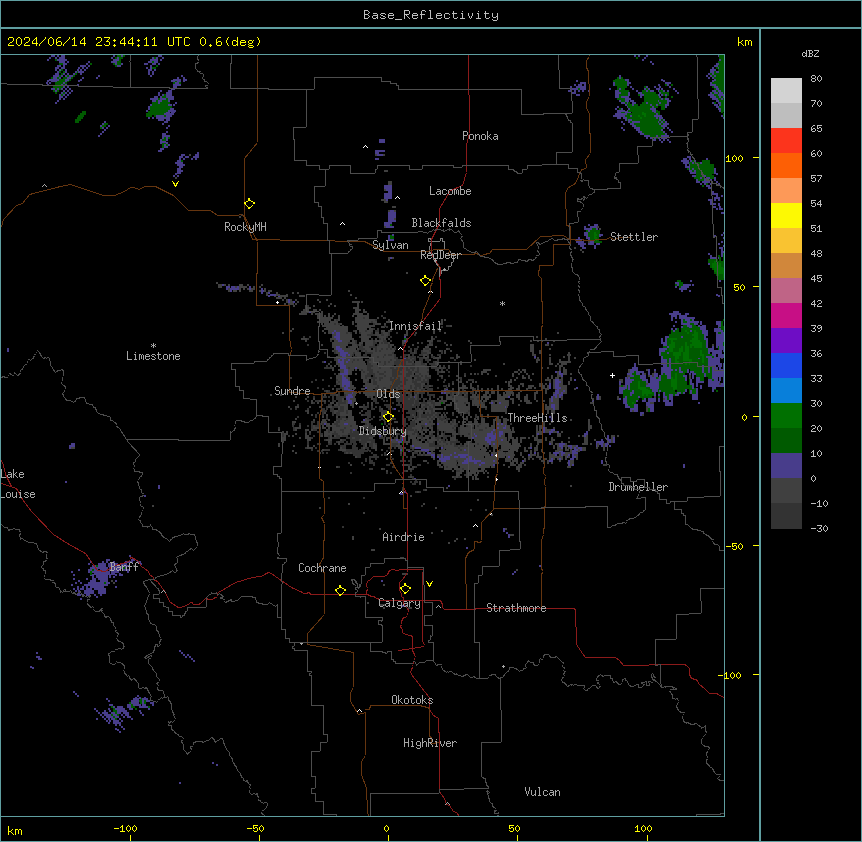Select the Sylvan label

click(x=390, y=245)
